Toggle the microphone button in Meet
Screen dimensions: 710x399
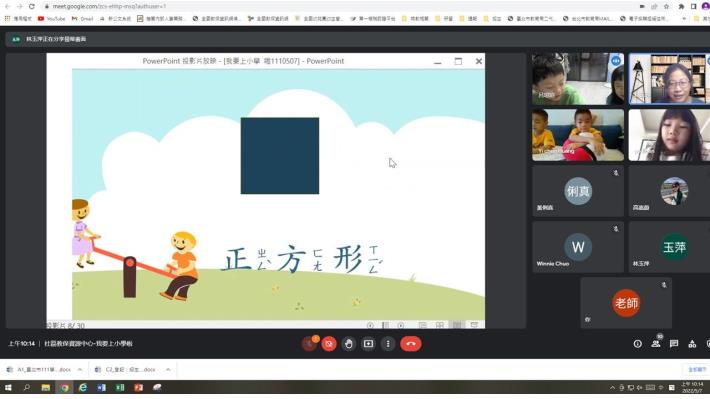point(310,344)
